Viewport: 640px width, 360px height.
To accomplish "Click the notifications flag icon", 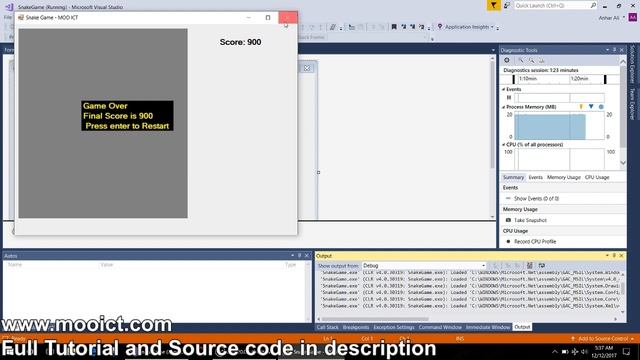I will point(493,5).
